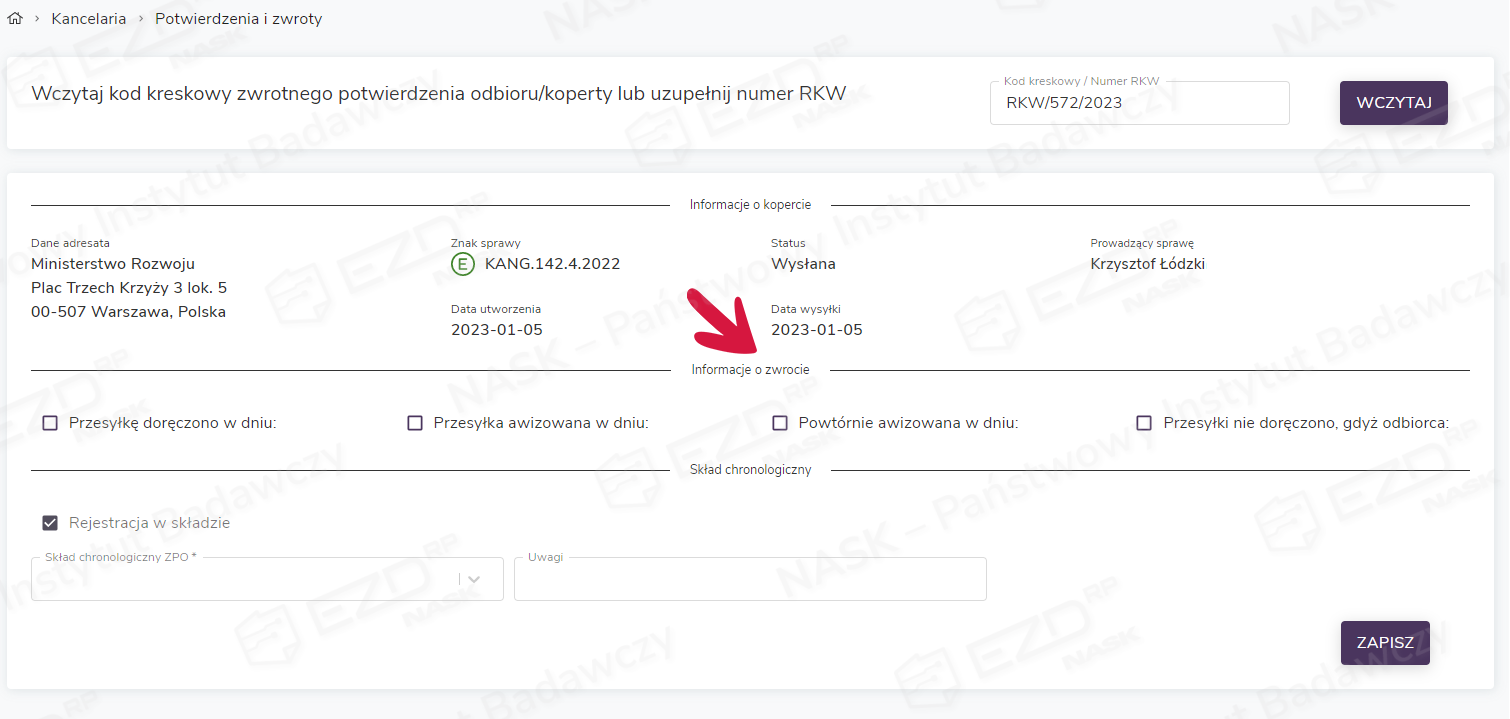Image resolution: width=1510 pixels, height=719 pixels.
Task: Save with the ZAPISZ button
Action: [1385, 643]
